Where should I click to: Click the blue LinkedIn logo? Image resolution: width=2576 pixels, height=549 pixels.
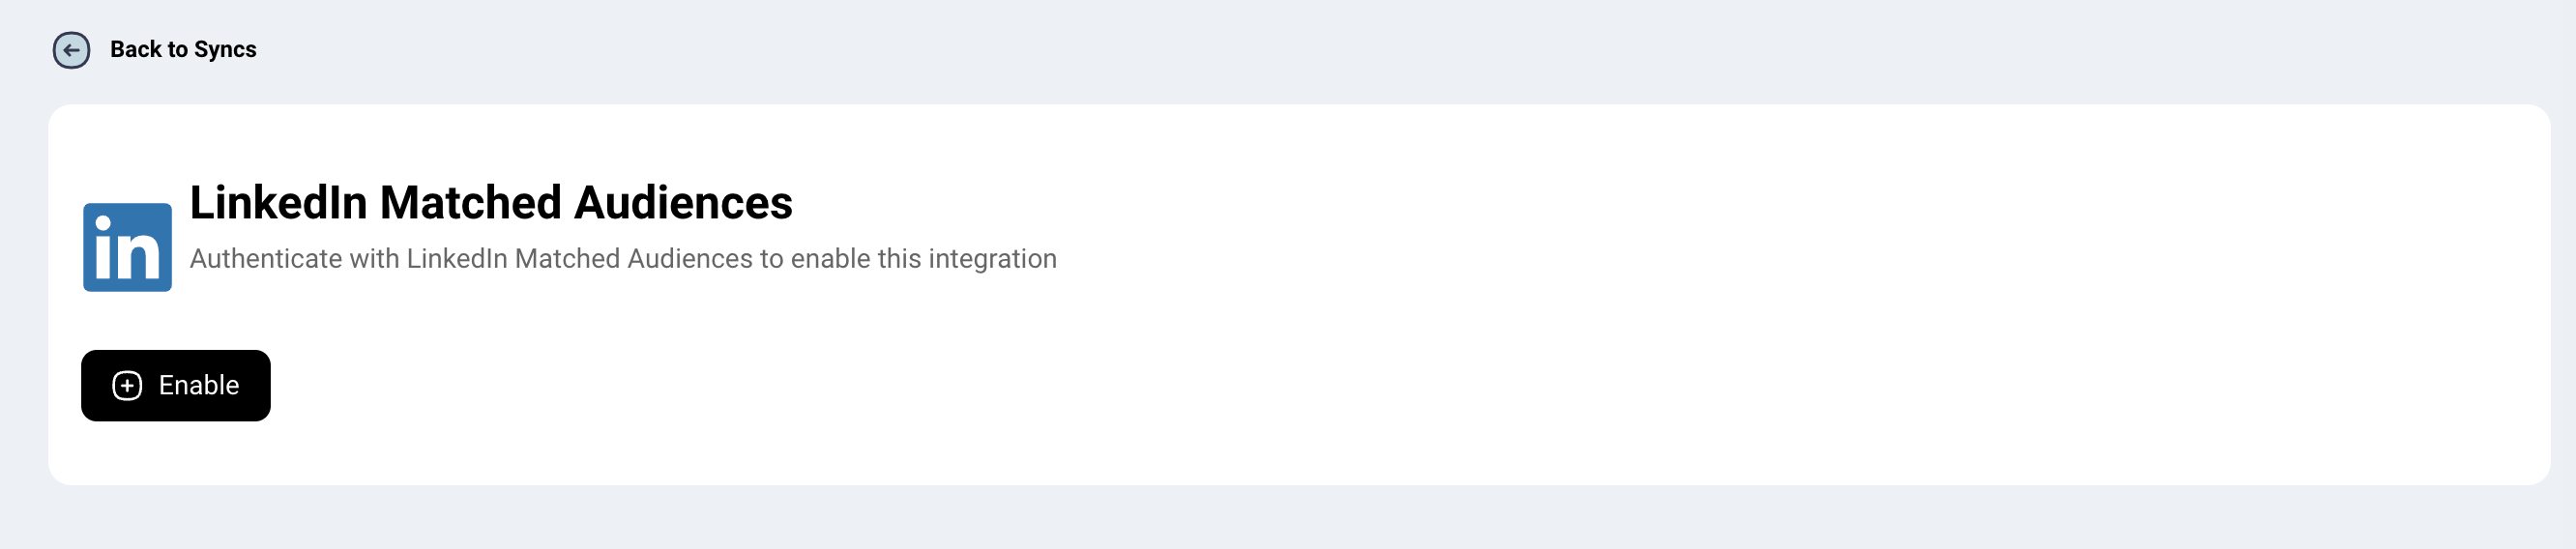[127, 247]
